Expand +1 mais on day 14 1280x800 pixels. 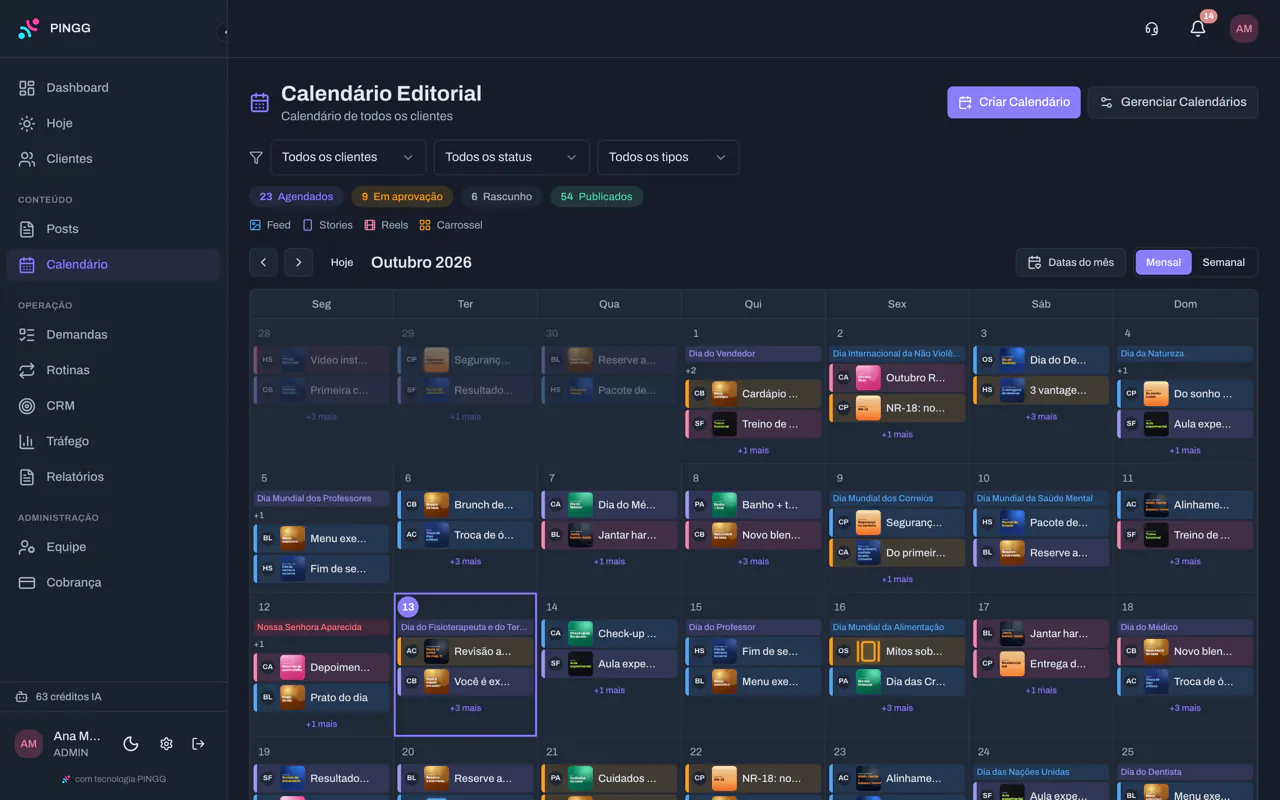609,690
